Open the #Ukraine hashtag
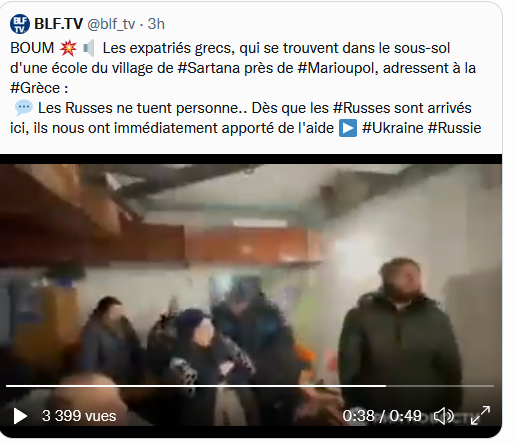This screenshot has height=445, width=514. [x=393, y=128]
